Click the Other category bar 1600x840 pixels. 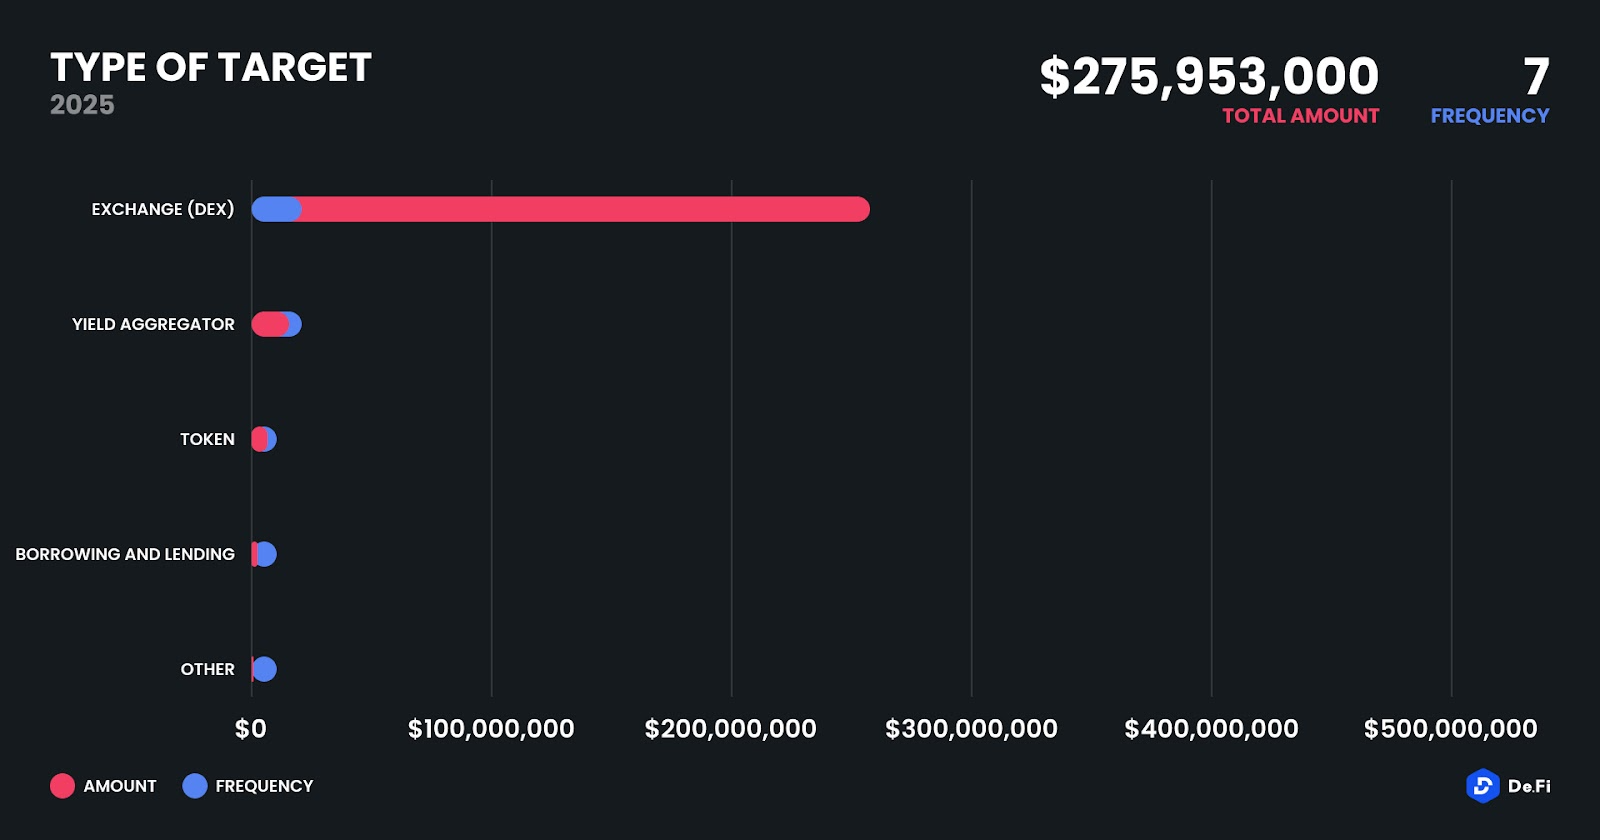coord(264,669)
